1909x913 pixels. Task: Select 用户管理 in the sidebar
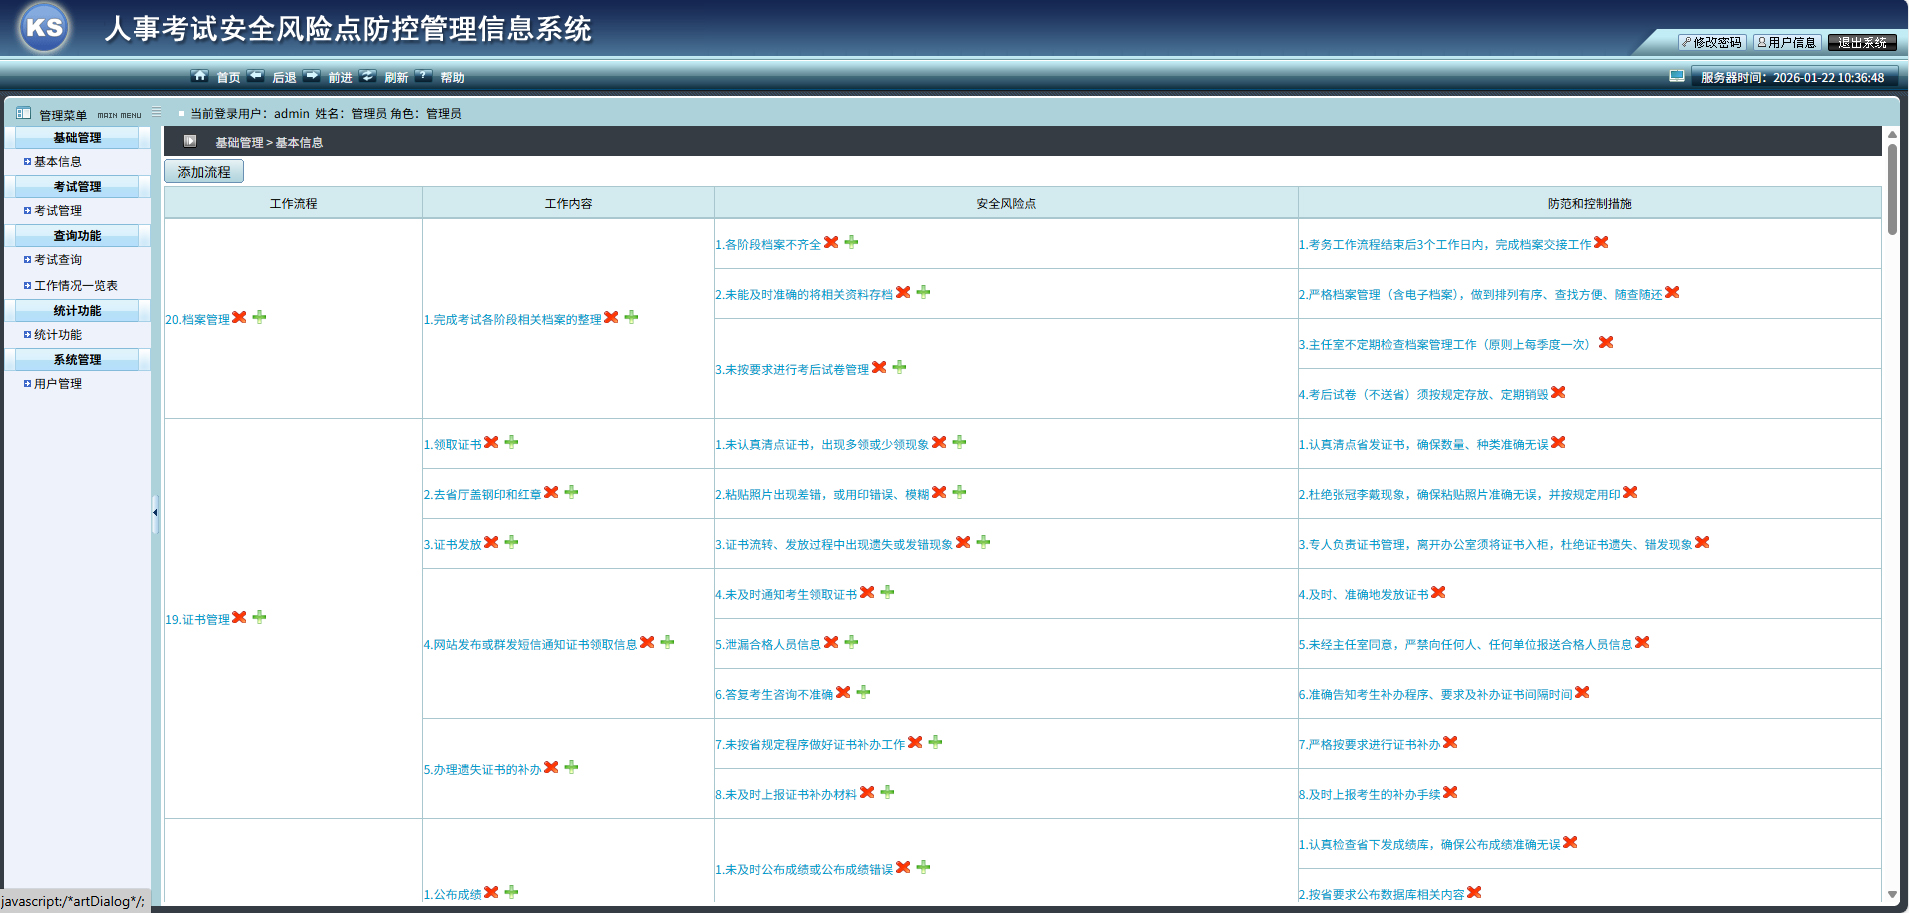pos(58,384)
